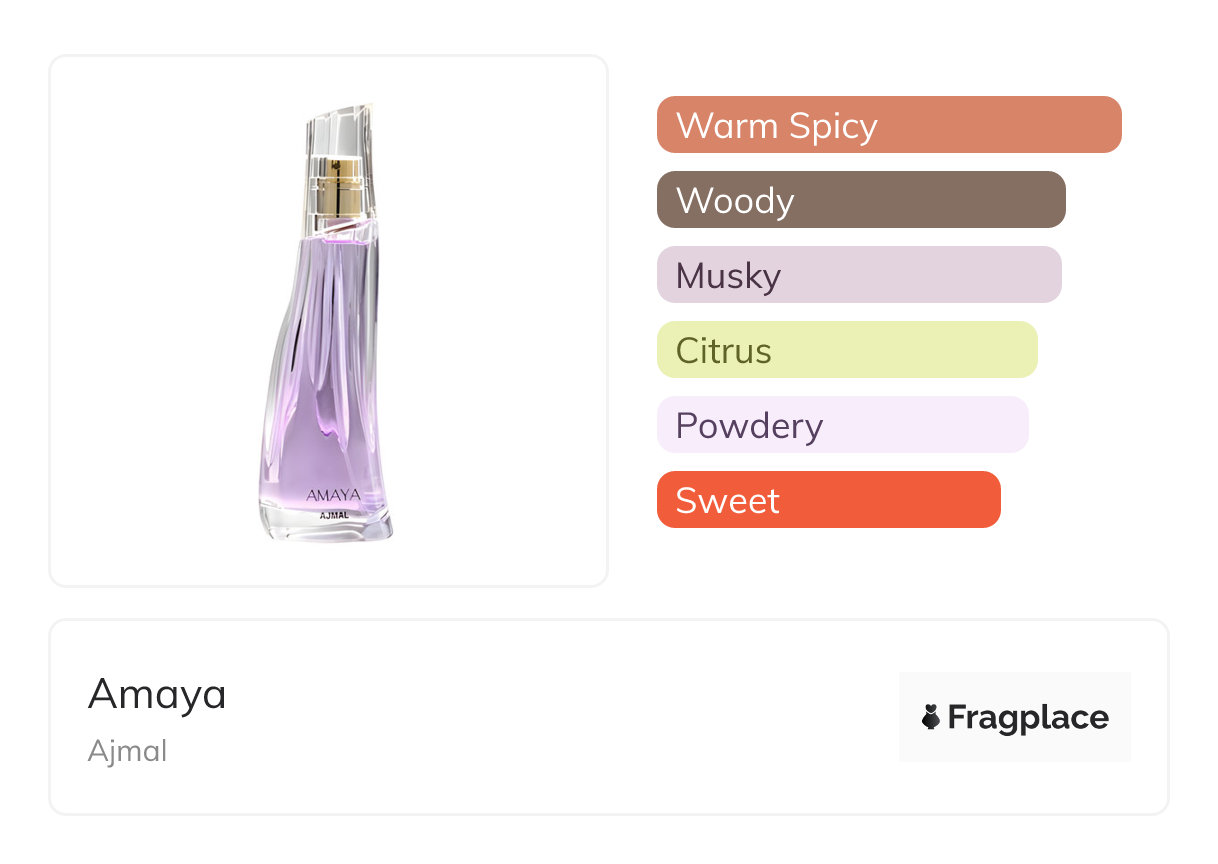Click the clear glass base of bottle
The image size is (1218, 864).
(x=330, y=530)
